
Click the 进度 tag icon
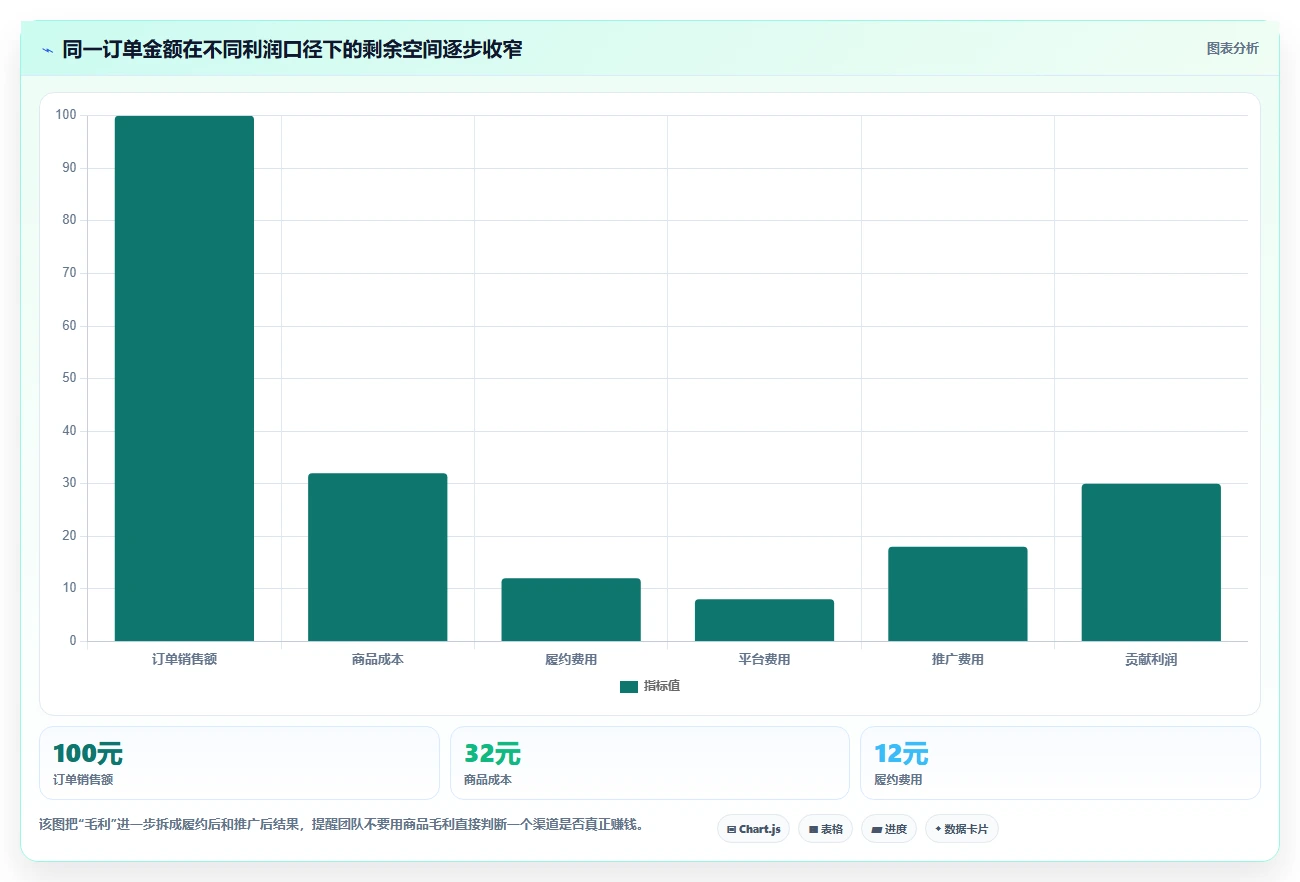point(876,830)
